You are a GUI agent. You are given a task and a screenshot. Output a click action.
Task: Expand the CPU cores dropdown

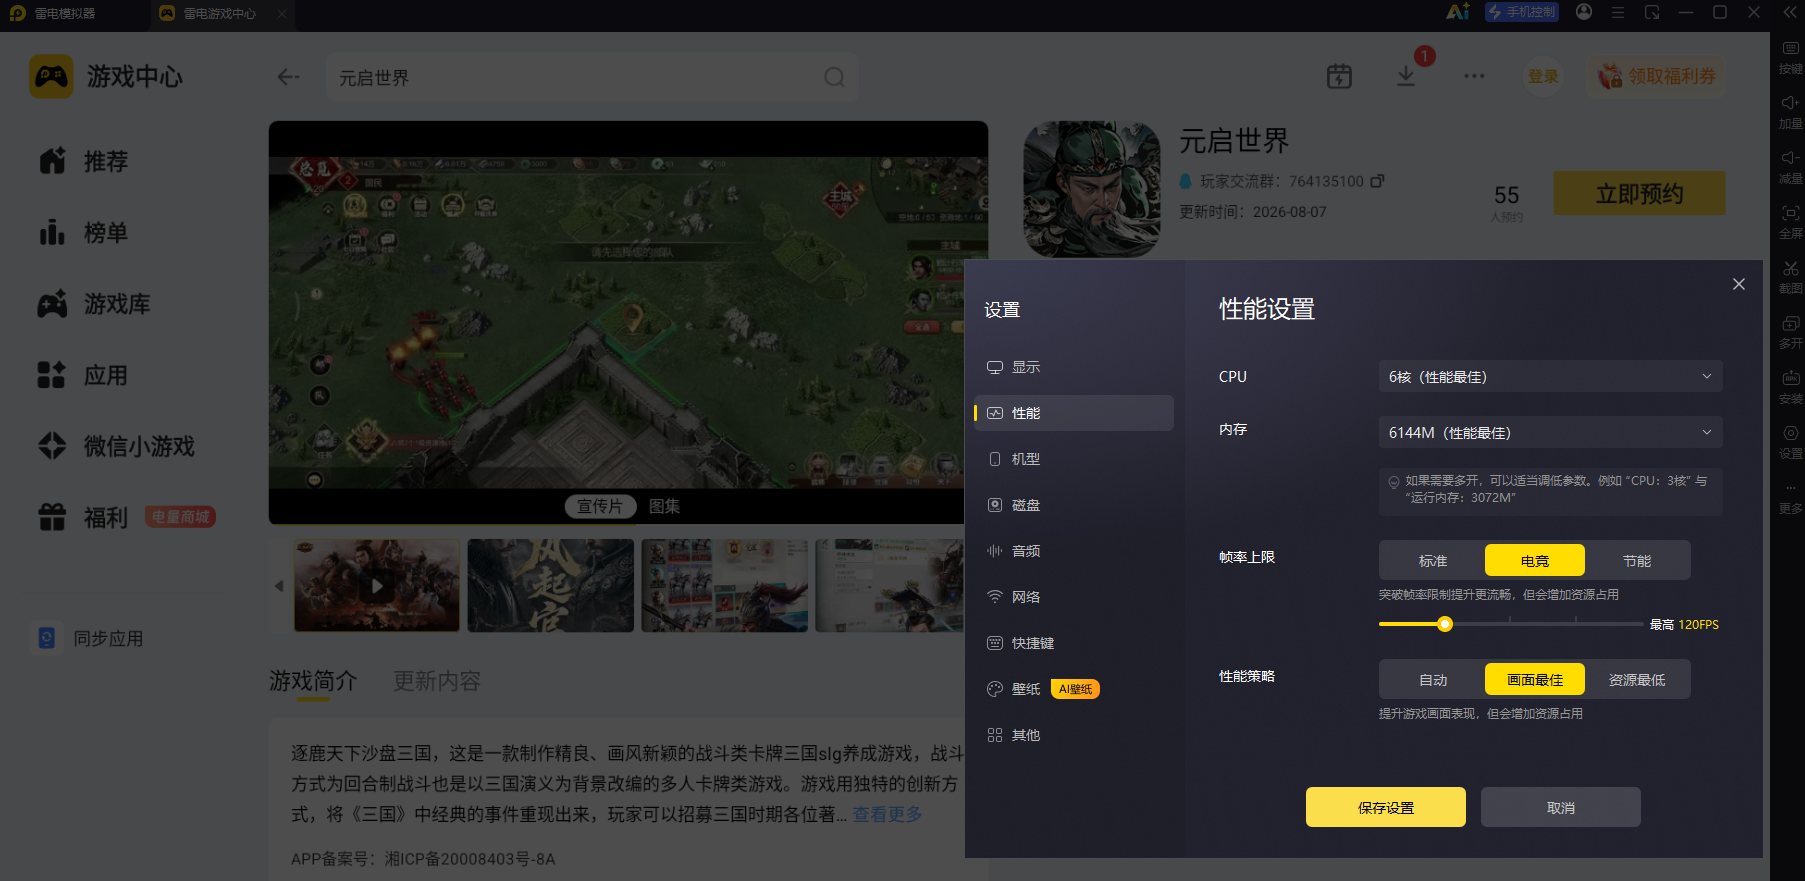click(x=1550, y=376)
